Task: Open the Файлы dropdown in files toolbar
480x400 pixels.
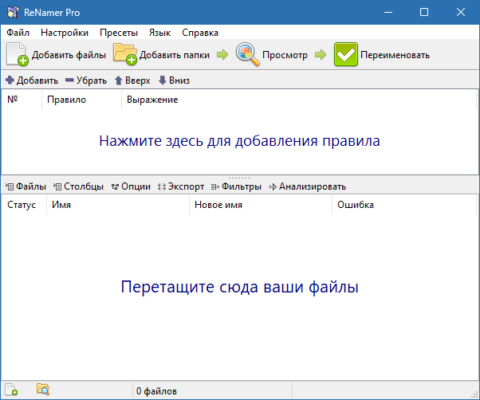Action: click(31, 186)
